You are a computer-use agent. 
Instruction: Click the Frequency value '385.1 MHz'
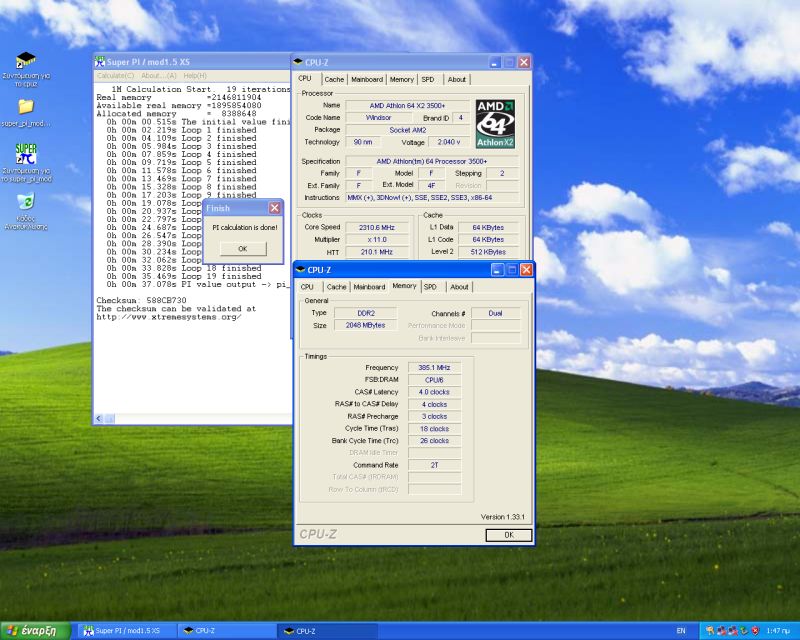434,368
